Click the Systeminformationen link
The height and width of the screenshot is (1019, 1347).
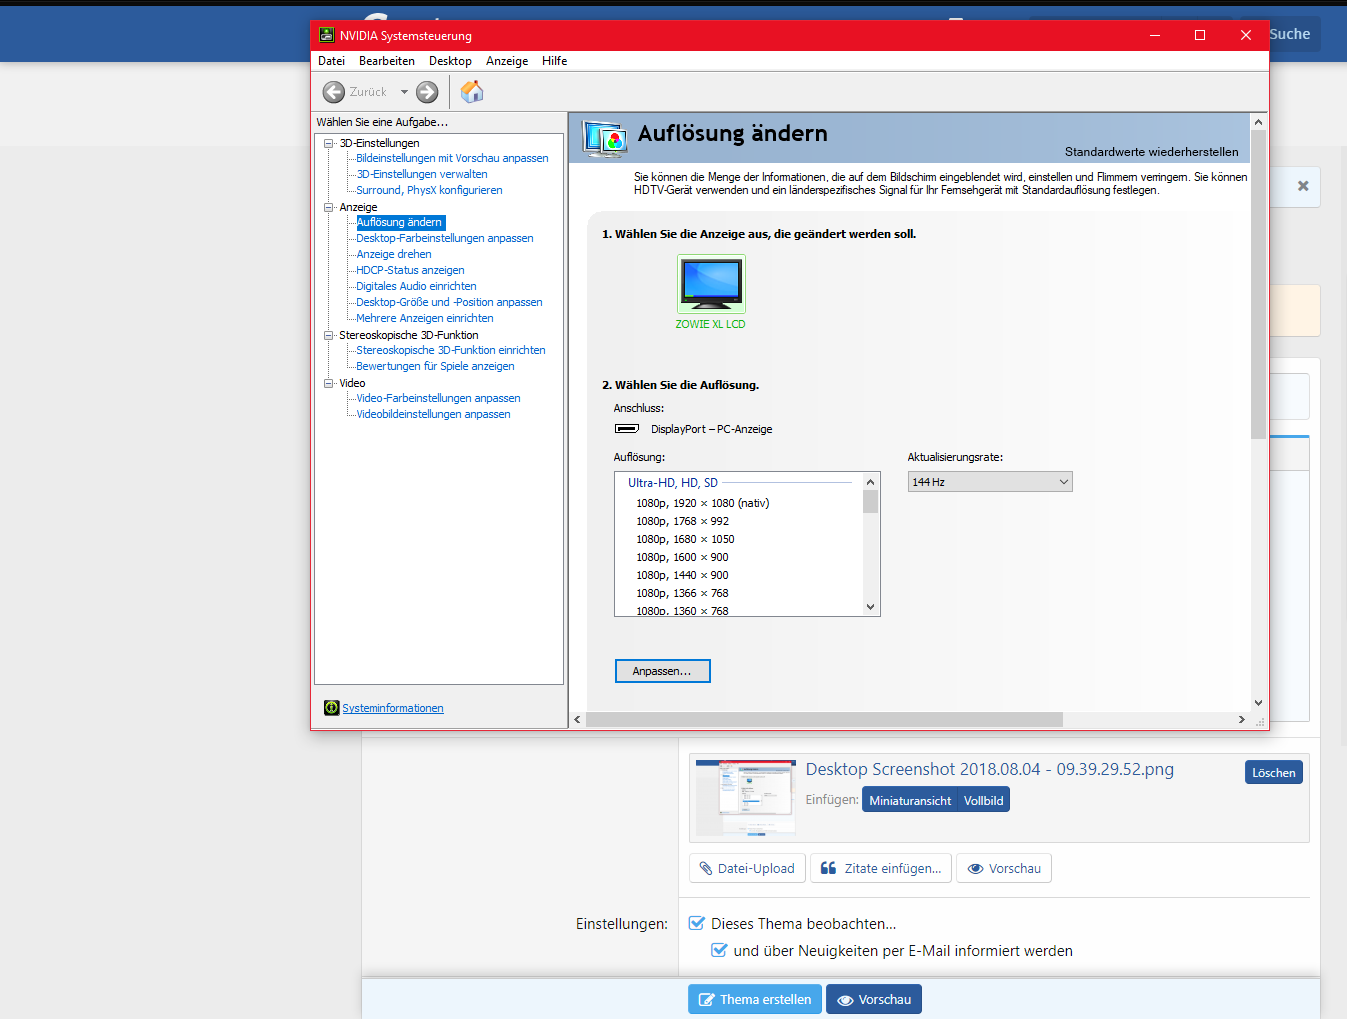393,708
